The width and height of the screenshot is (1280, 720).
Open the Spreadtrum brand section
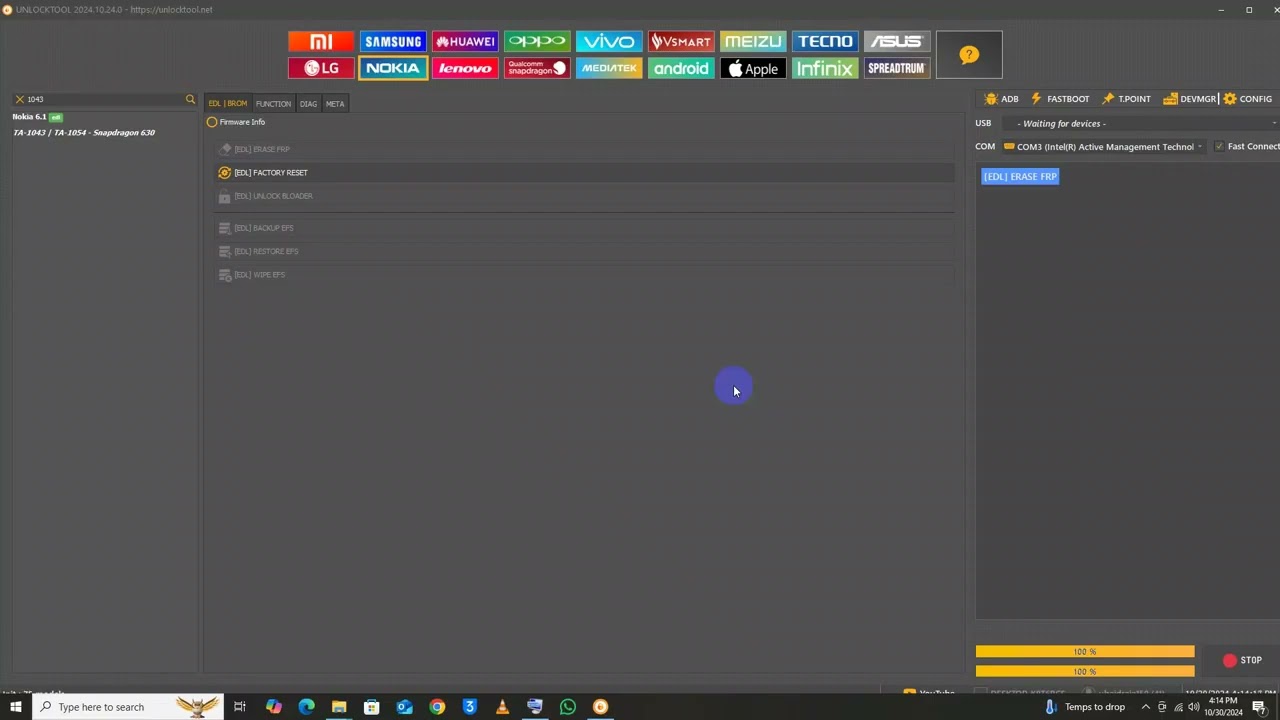(x=897, y=68)
